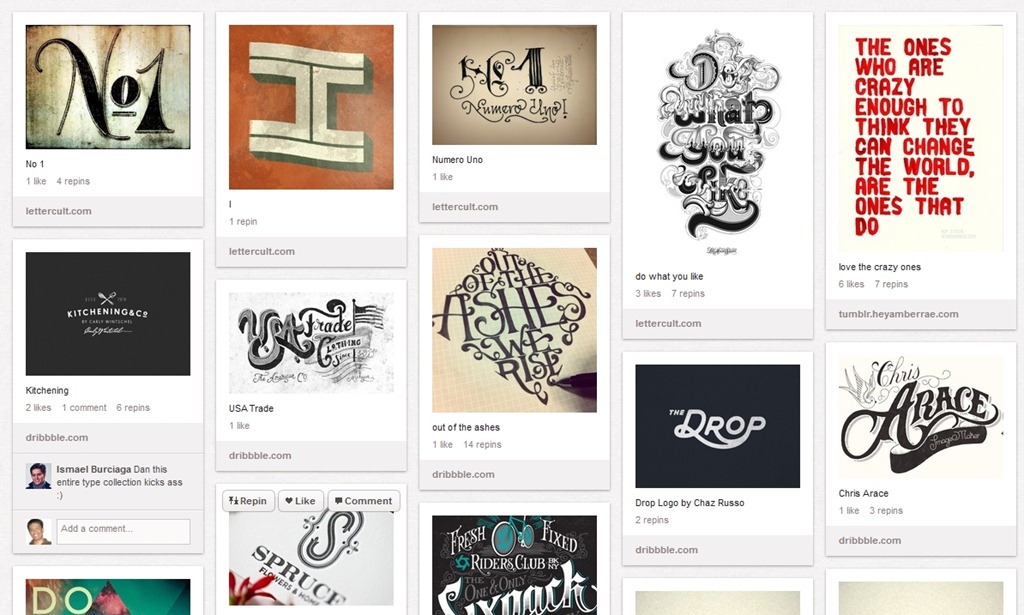Open the Kitchening & Co pin image
This screenshot has height=615, width=1024.
click(108, 313)
